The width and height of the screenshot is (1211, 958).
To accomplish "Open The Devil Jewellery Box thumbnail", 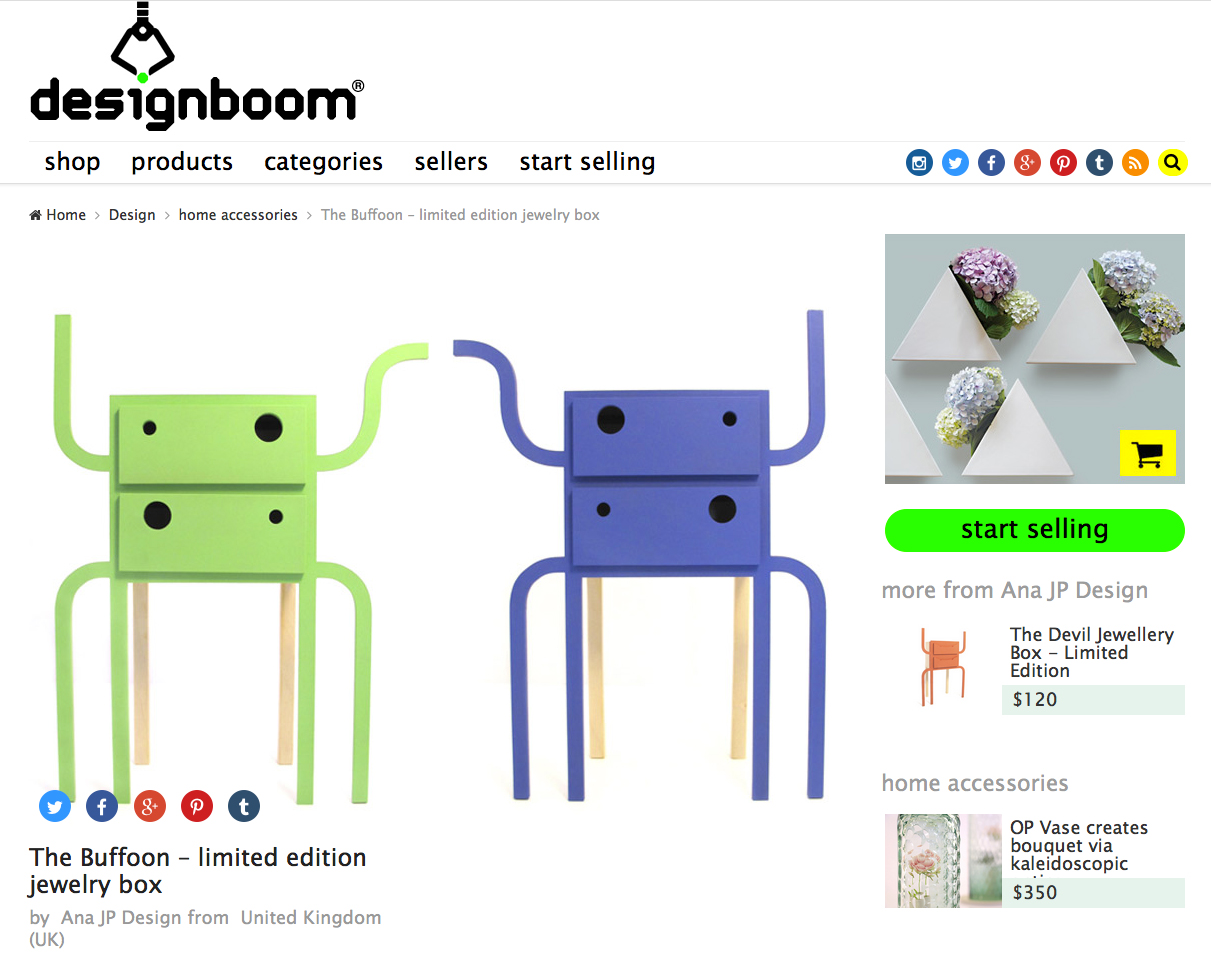I will click(942, 667).
